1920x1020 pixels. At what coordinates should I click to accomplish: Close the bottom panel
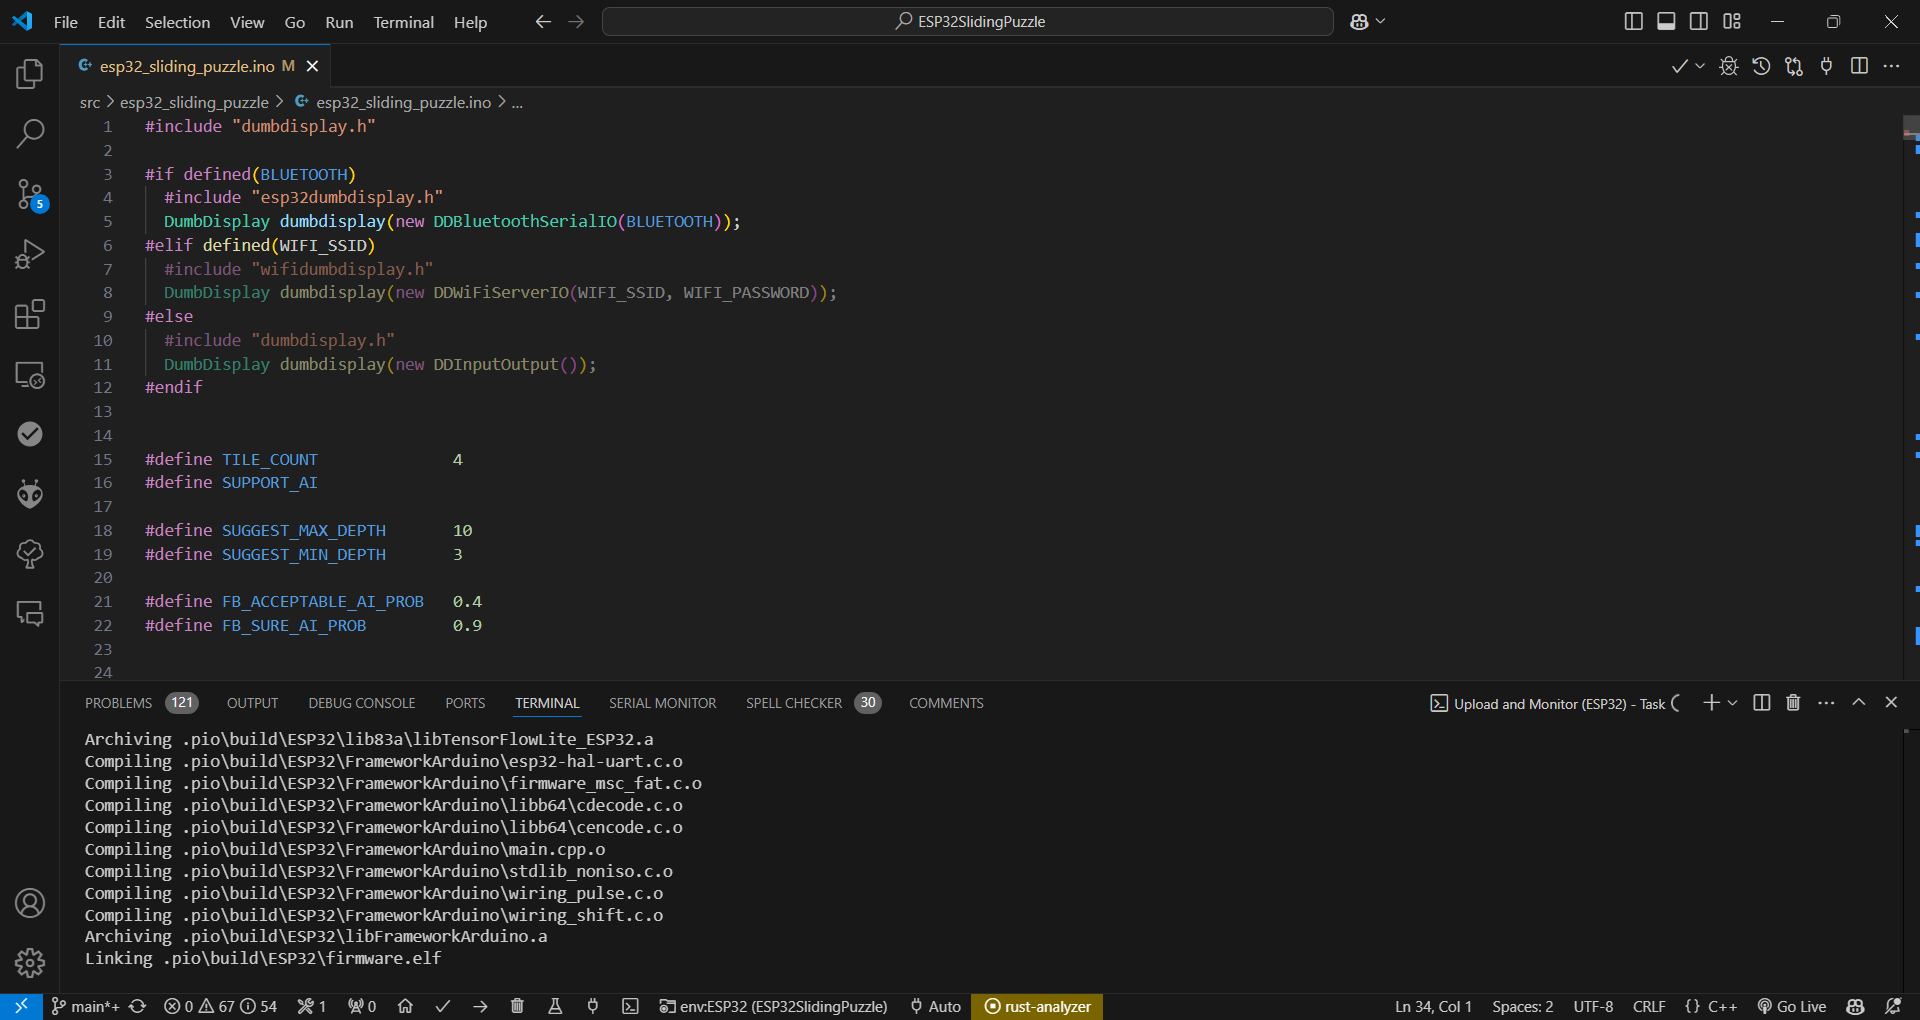point(1891,703)
